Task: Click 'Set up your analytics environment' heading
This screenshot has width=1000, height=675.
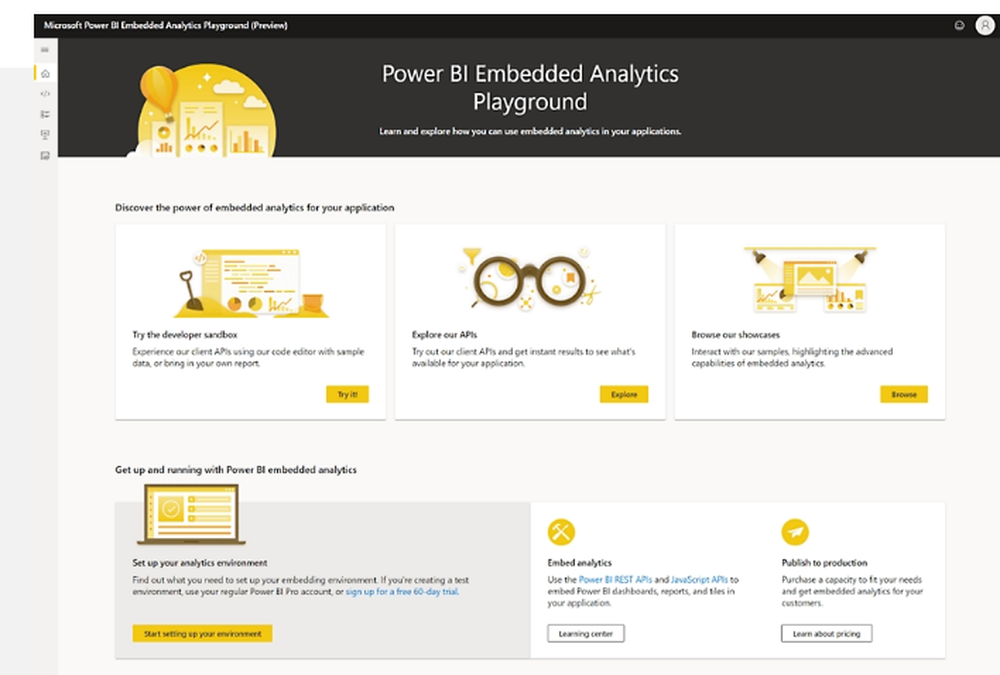Action: (x=200, y=563)
